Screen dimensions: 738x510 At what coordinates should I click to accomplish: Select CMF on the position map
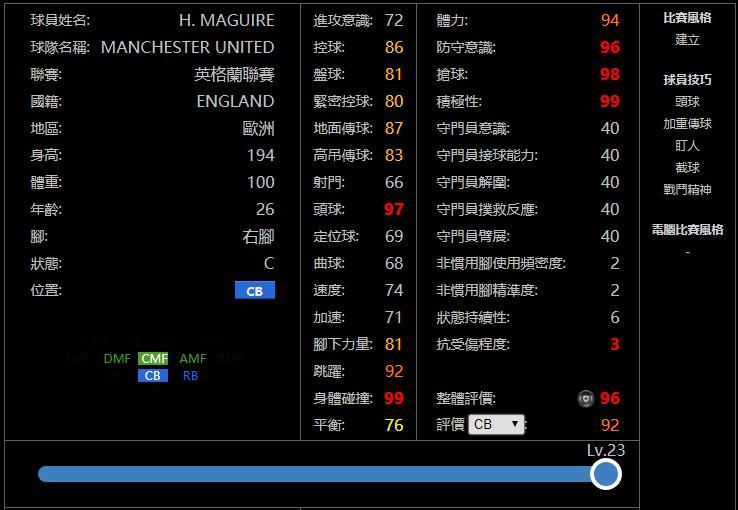[x=153, y=359]
